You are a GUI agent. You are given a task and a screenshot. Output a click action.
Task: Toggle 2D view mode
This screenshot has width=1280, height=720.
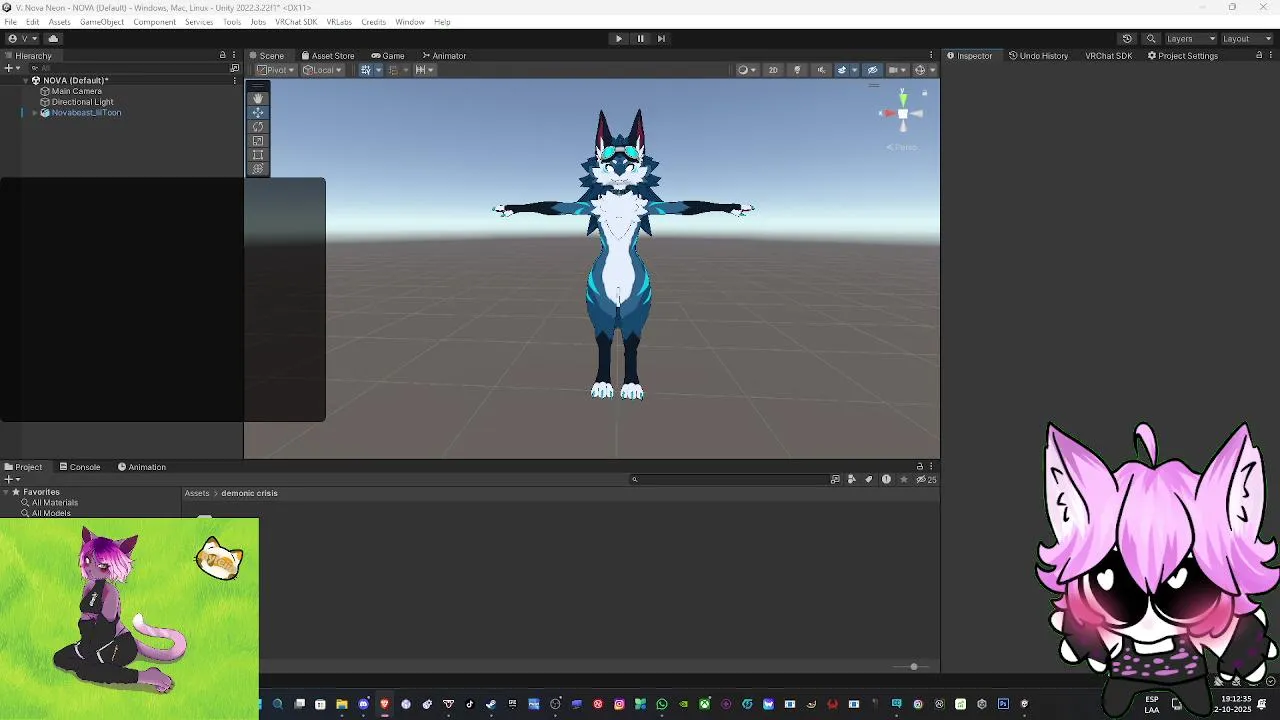[773, 70]
